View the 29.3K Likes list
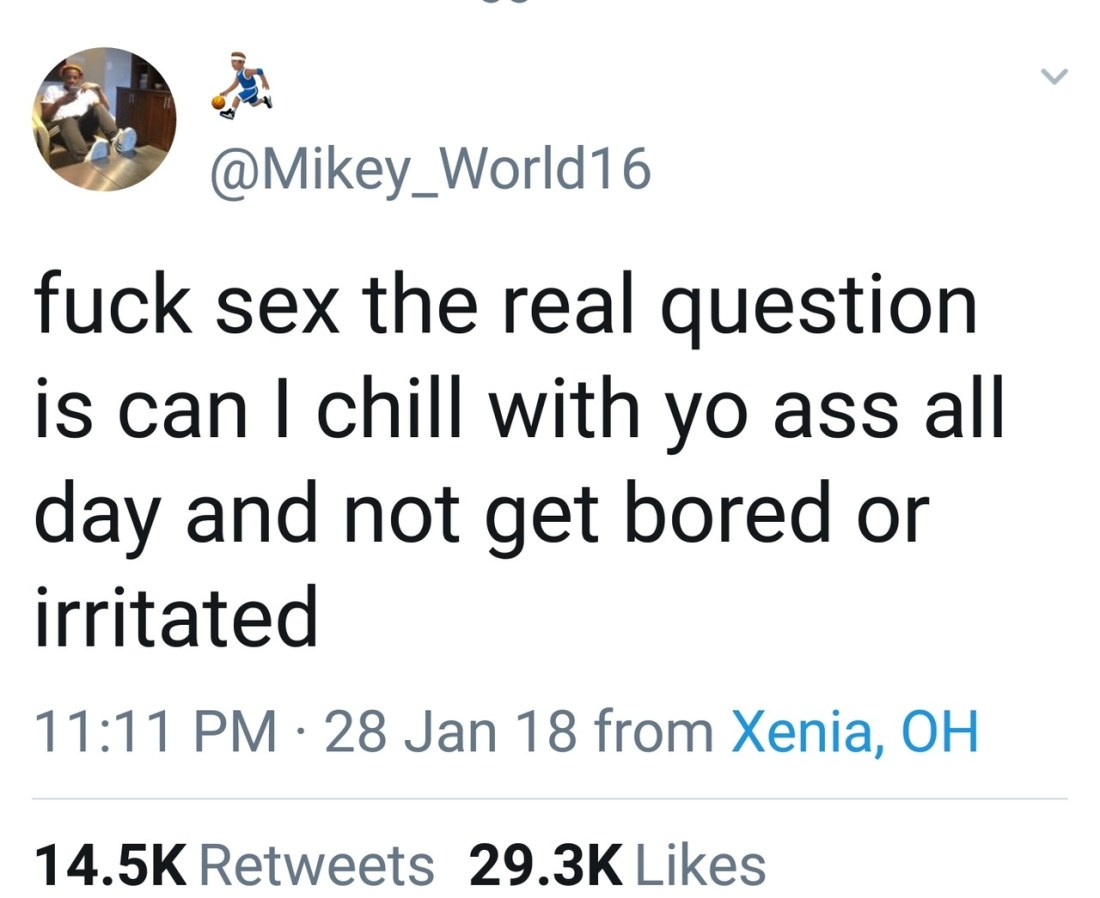 click(617, 864)
